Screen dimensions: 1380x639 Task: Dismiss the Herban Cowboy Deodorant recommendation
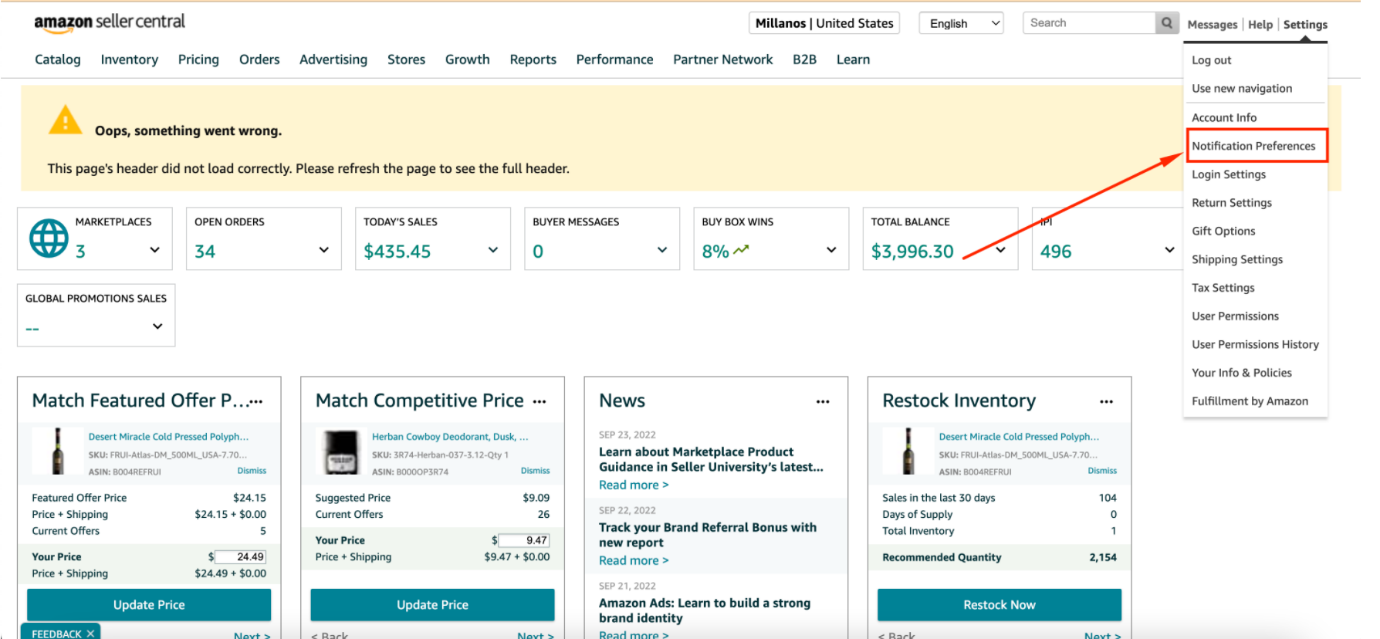point(535,471)
